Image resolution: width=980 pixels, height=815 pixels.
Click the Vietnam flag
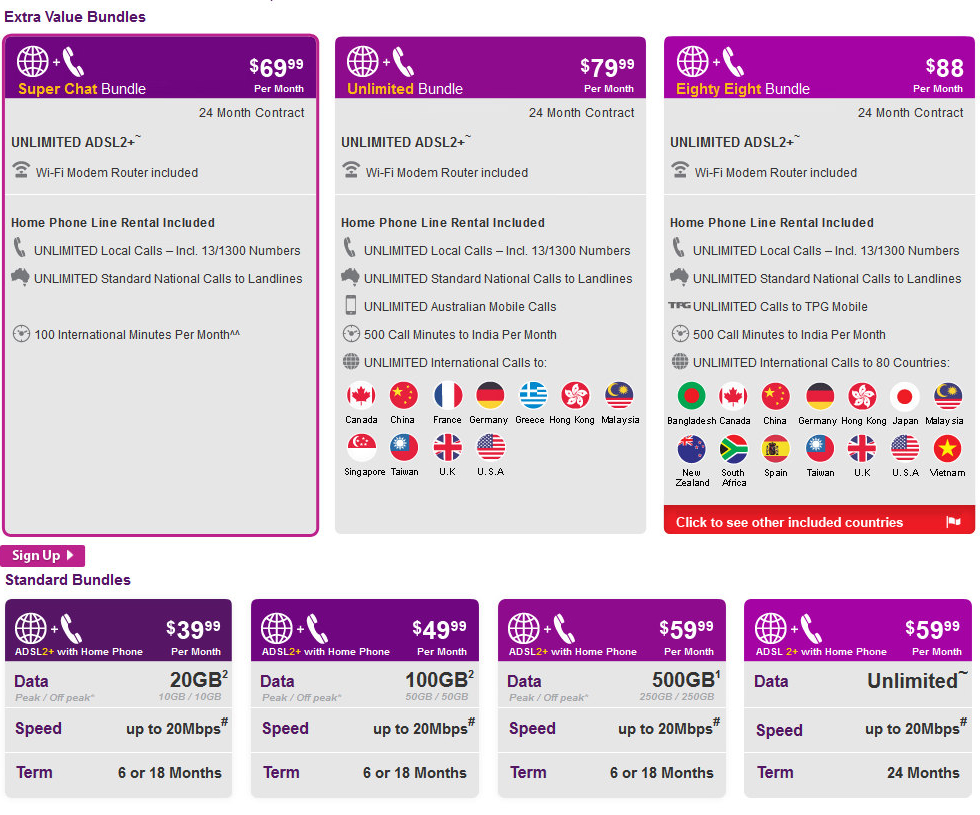pyautogui.click(x=947, y=449)
